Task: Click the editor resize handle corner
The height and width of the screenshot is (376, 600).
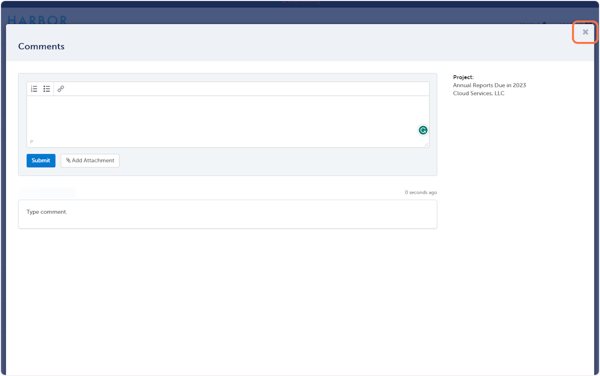Action: click(x=426, y=144)
